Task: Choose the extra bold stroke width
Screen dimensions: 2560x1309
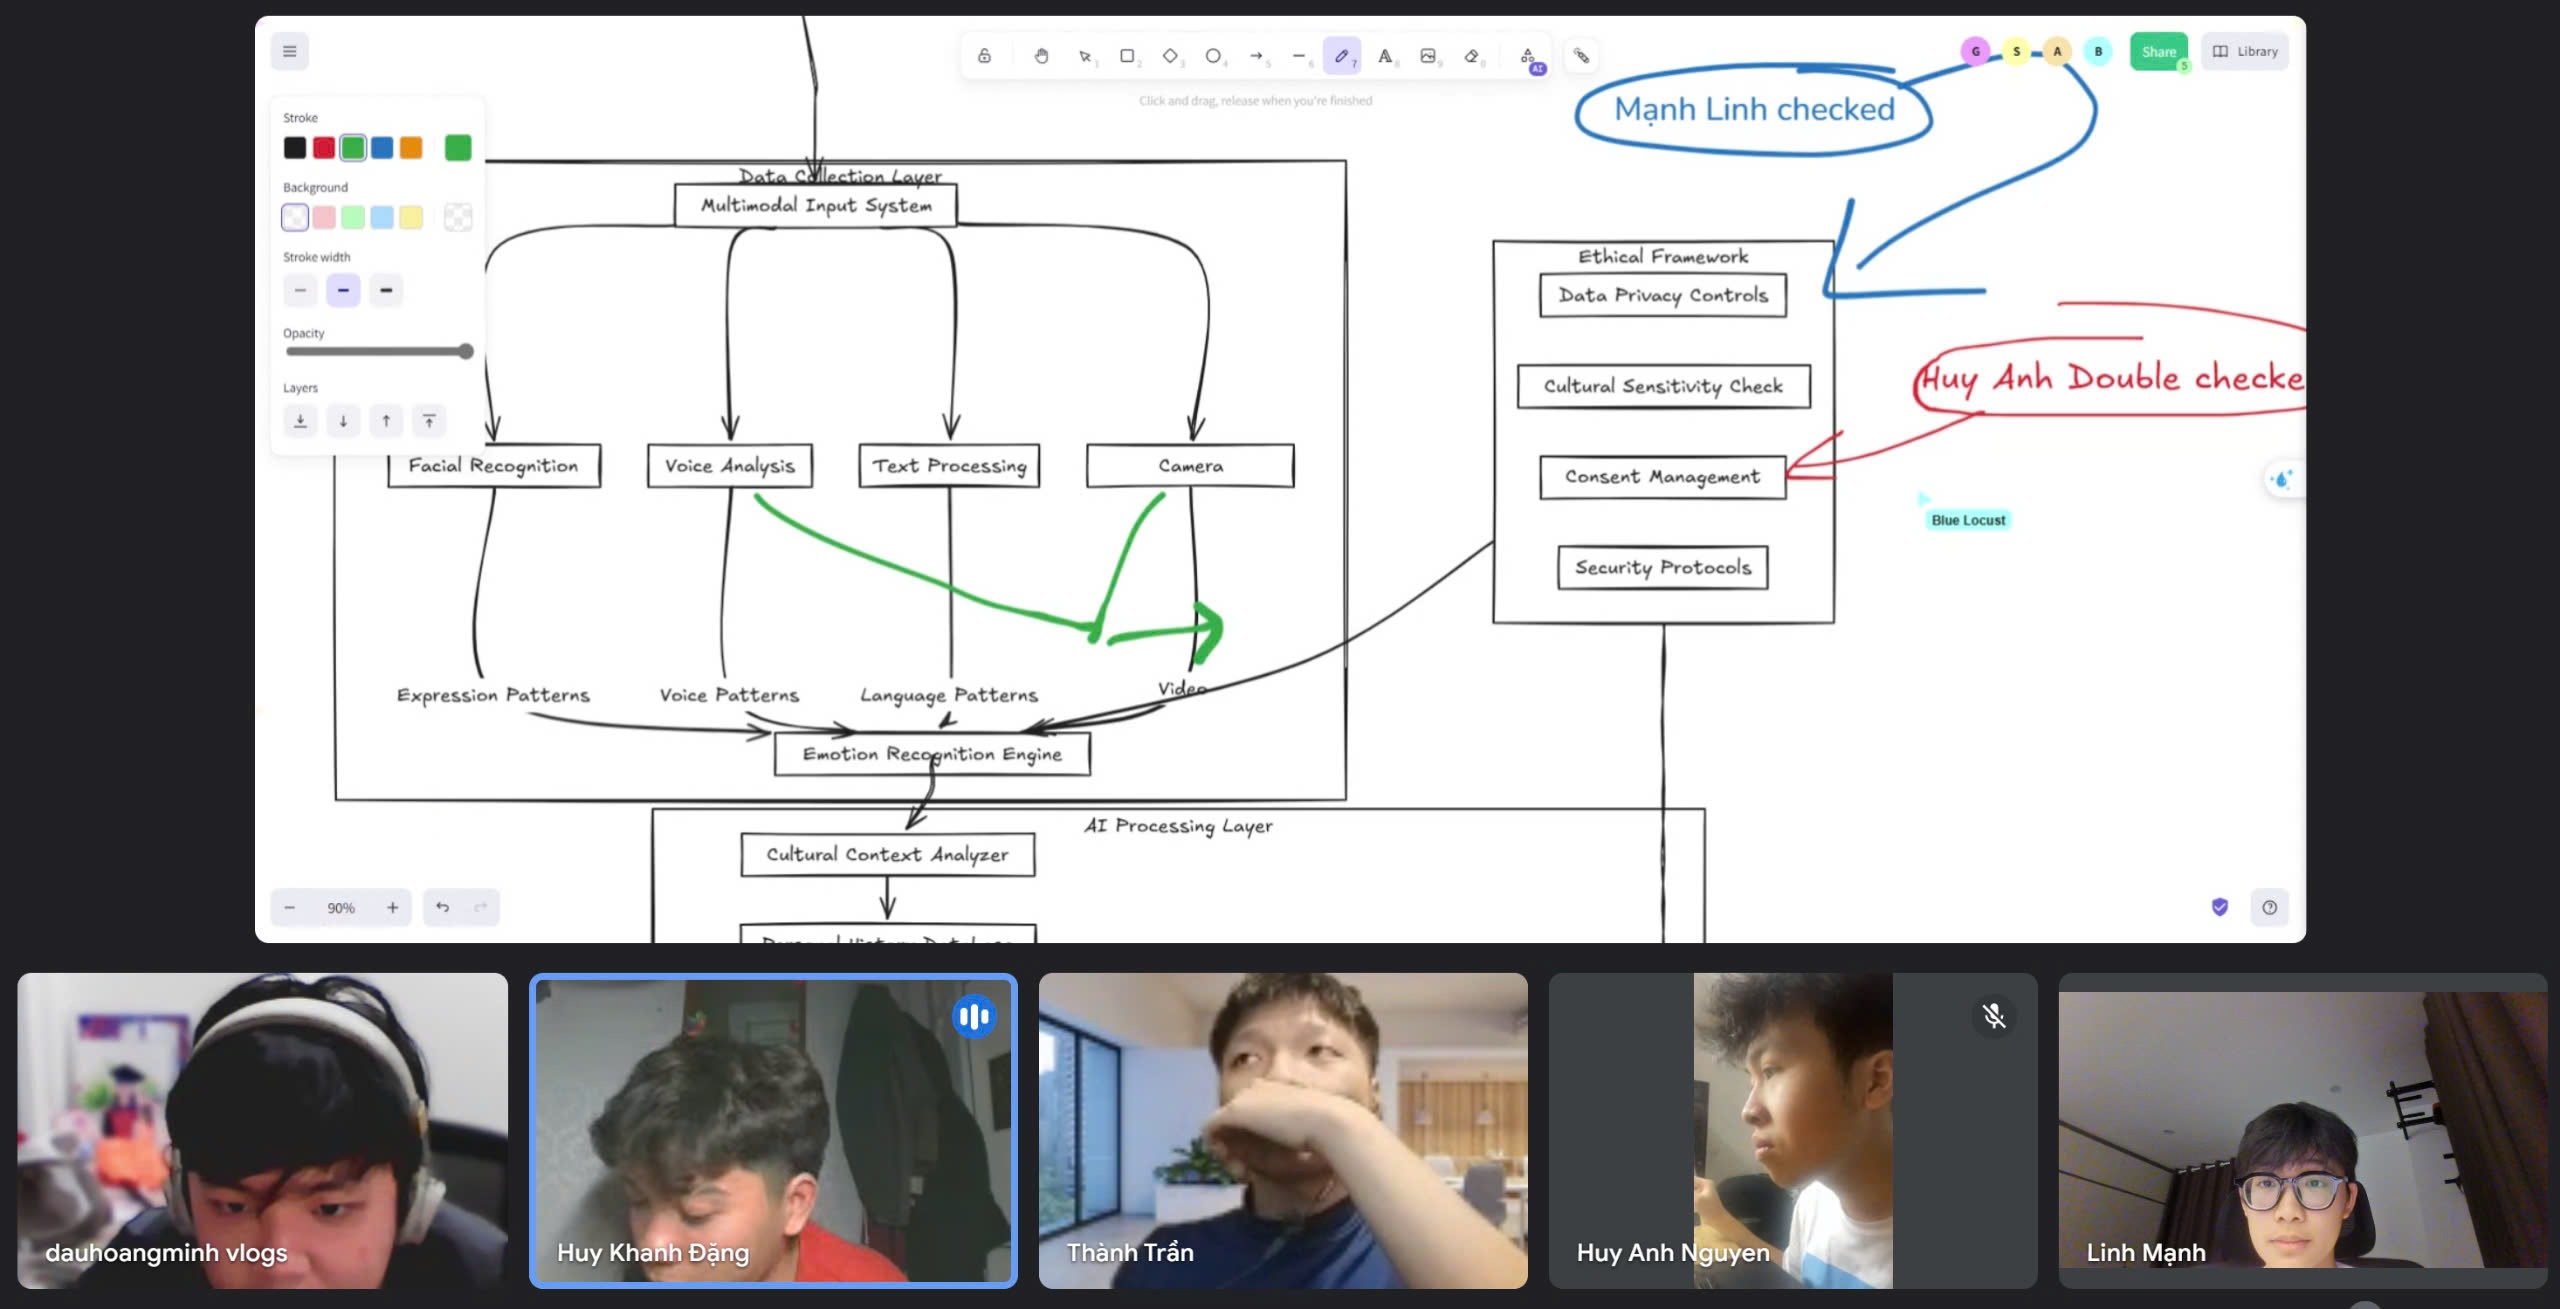Action: click(x=386, y=290)
